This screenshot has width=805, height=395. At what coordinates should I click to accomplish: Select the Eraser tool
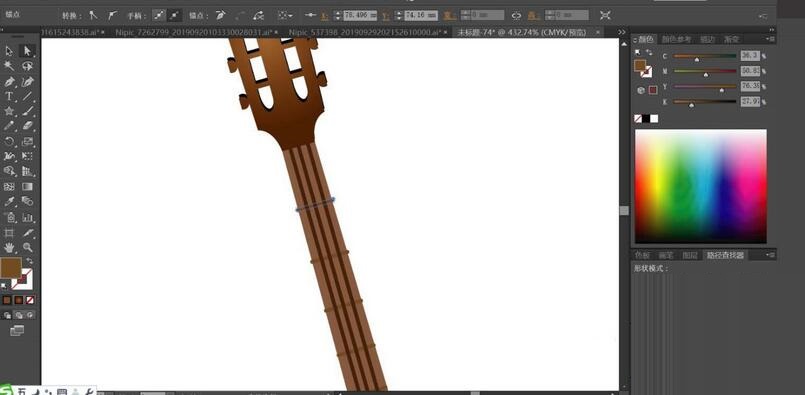[28, 126]
